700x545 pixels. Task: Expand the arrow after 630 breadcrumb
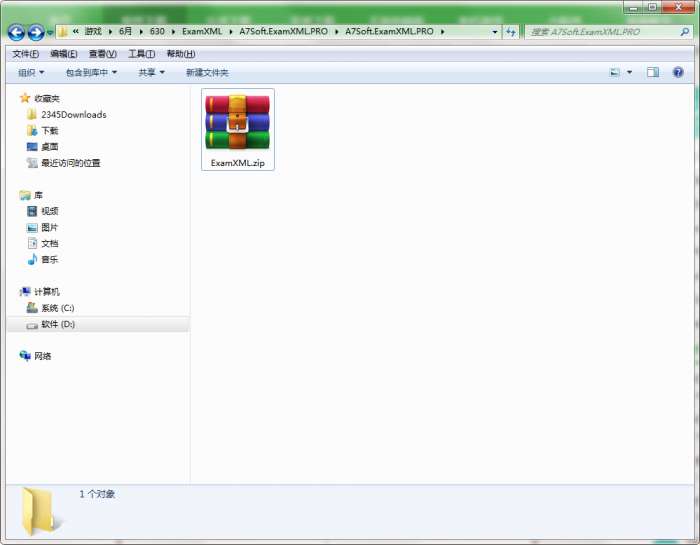173,32
